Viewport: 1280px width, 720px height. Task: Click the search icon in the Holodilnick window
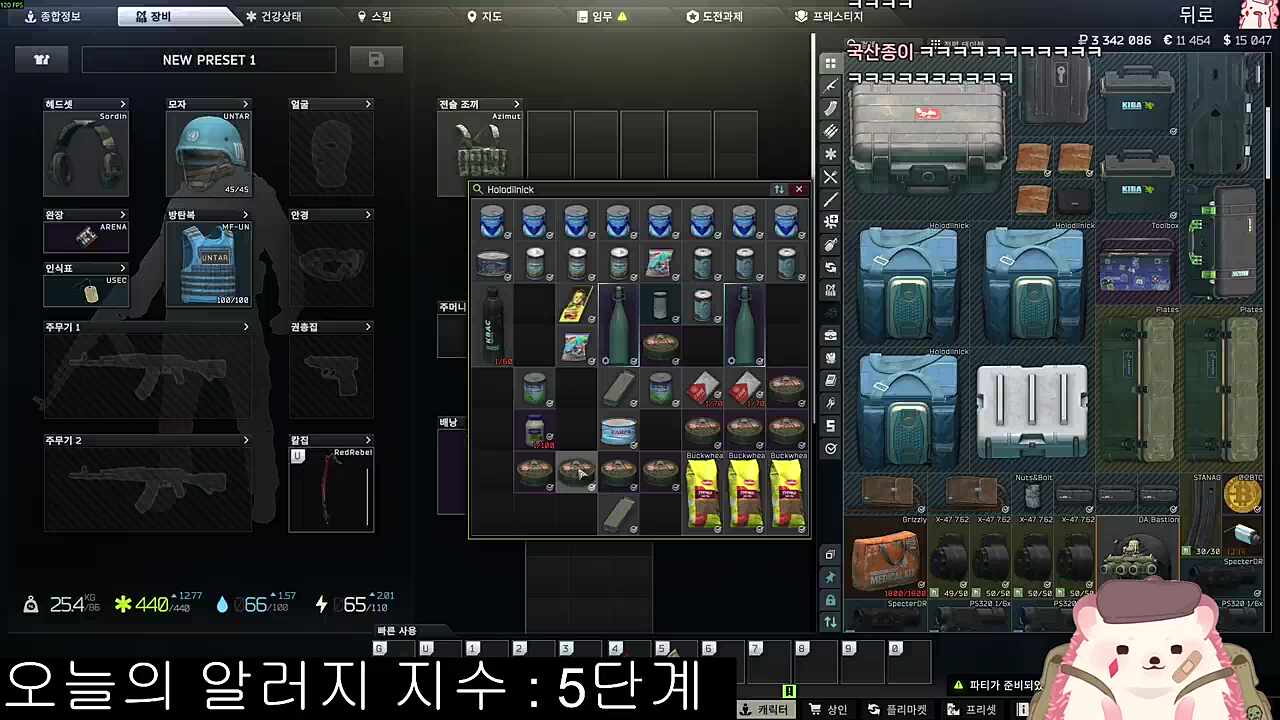[x=479, y=190]
